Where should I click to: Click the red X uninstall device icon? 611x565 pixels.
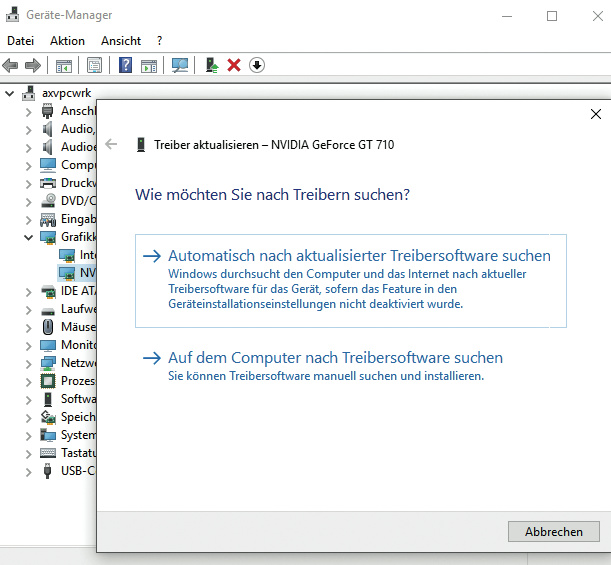pyautogui.click(x=234, y=65)
